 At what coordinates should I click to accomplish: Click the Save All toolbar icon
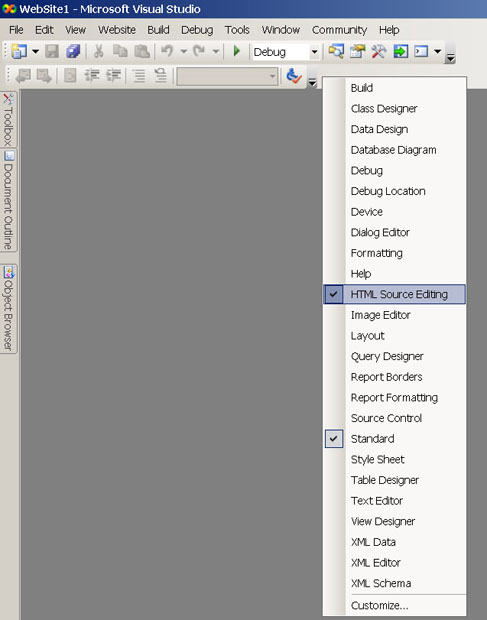[x=73, y=51]
